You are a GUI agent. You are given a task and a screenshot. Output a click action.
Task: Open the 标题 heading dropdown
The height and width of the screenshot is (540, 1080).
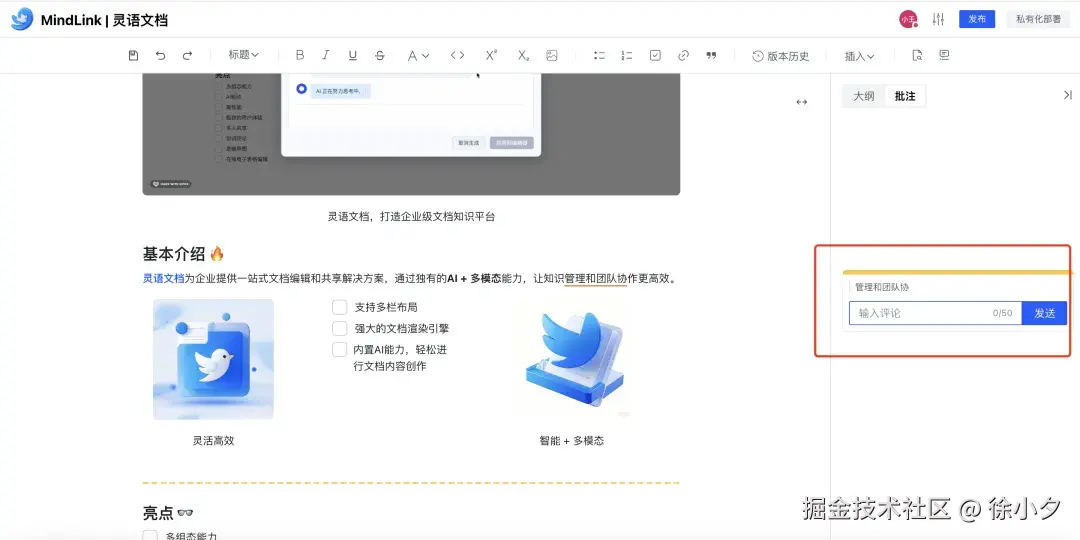244,55
